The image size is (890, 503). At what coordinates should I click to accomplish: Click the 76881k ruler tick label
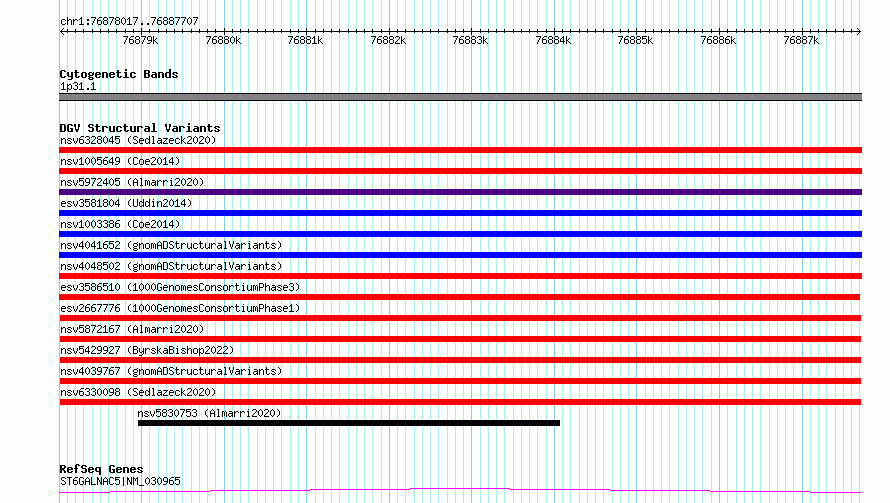click(305, 40)
